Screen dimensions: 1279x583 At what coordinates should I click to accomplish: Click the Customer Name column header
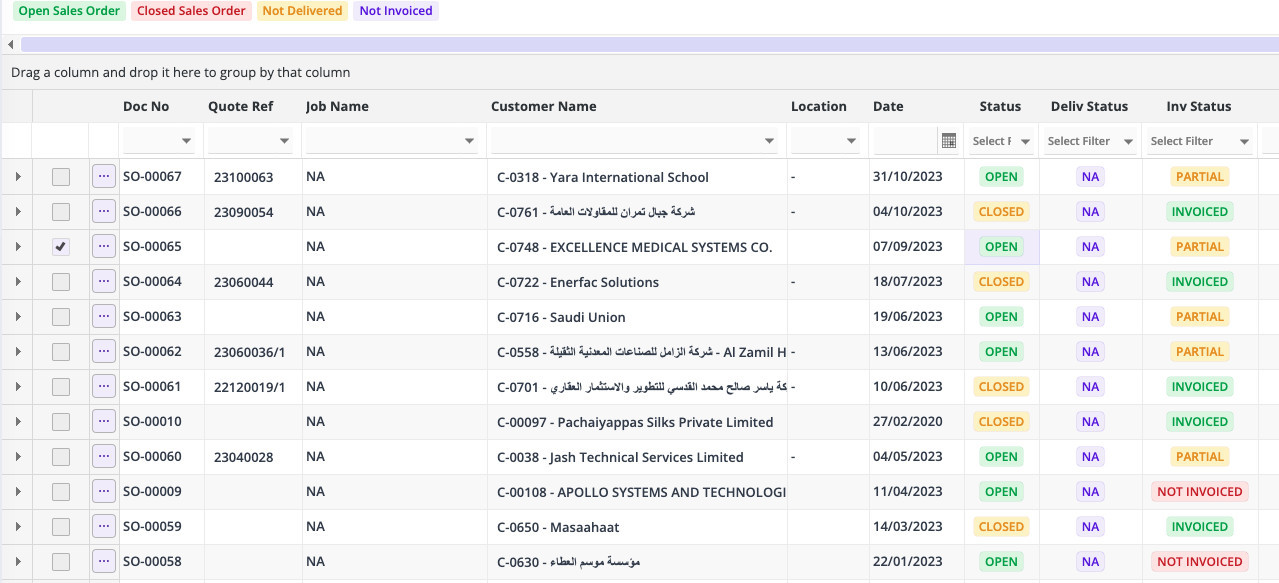pyautogui.click(x=543, y=106)
